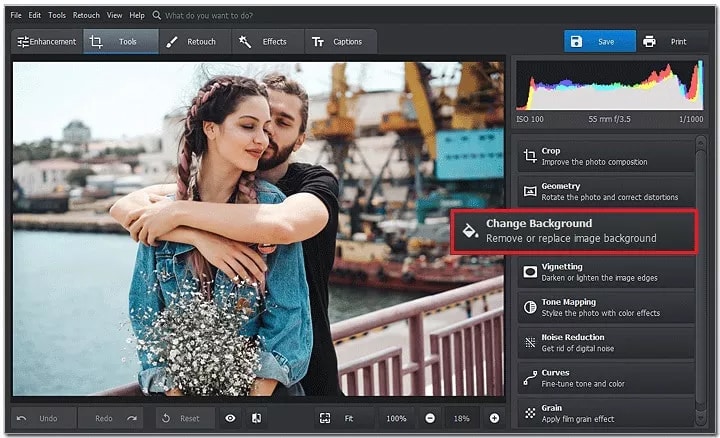
Task: Open the Curves tool
Action: (x=606, y=378)
